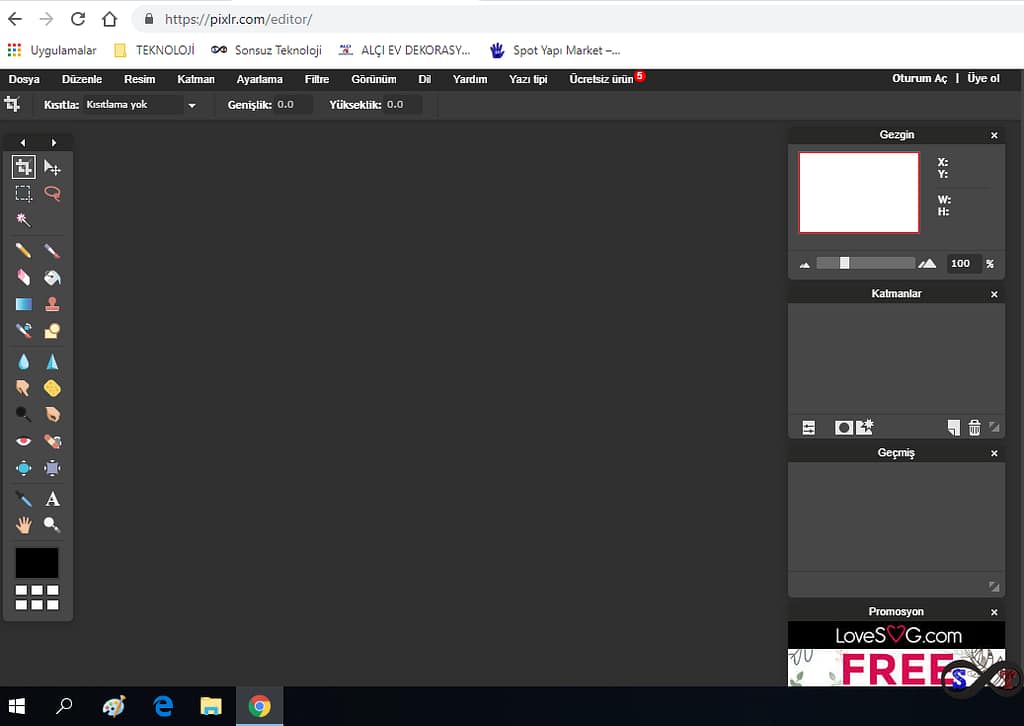The height and width of the screenshot is (726, 1024).
Task: Activate the Clone Stamp tool
Action: (52, 304)
